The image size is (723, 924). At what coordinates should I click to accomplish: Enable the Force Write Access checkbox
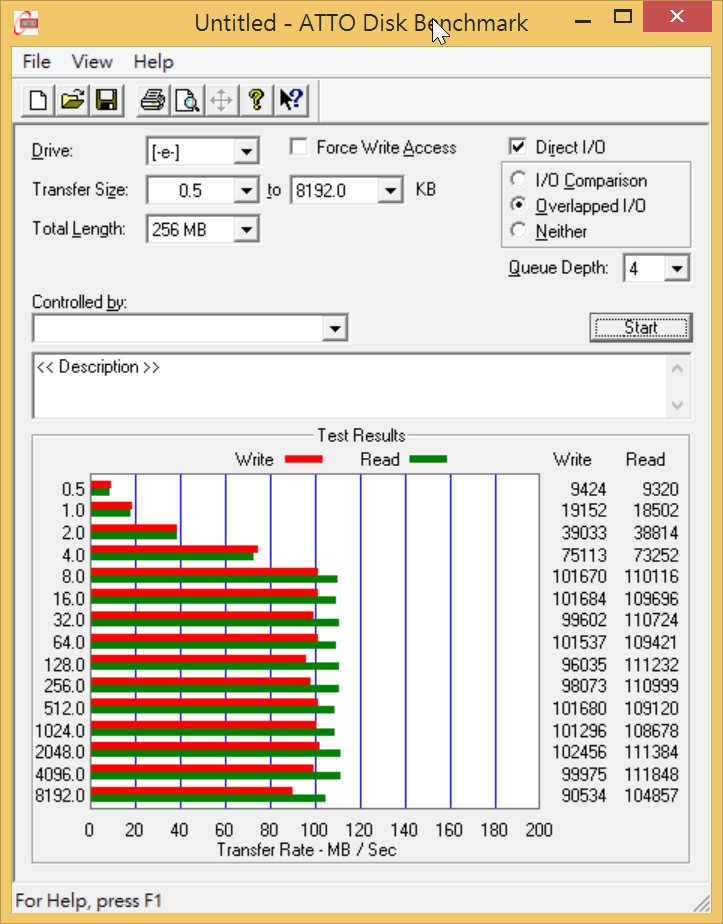[x=299, y=147]
